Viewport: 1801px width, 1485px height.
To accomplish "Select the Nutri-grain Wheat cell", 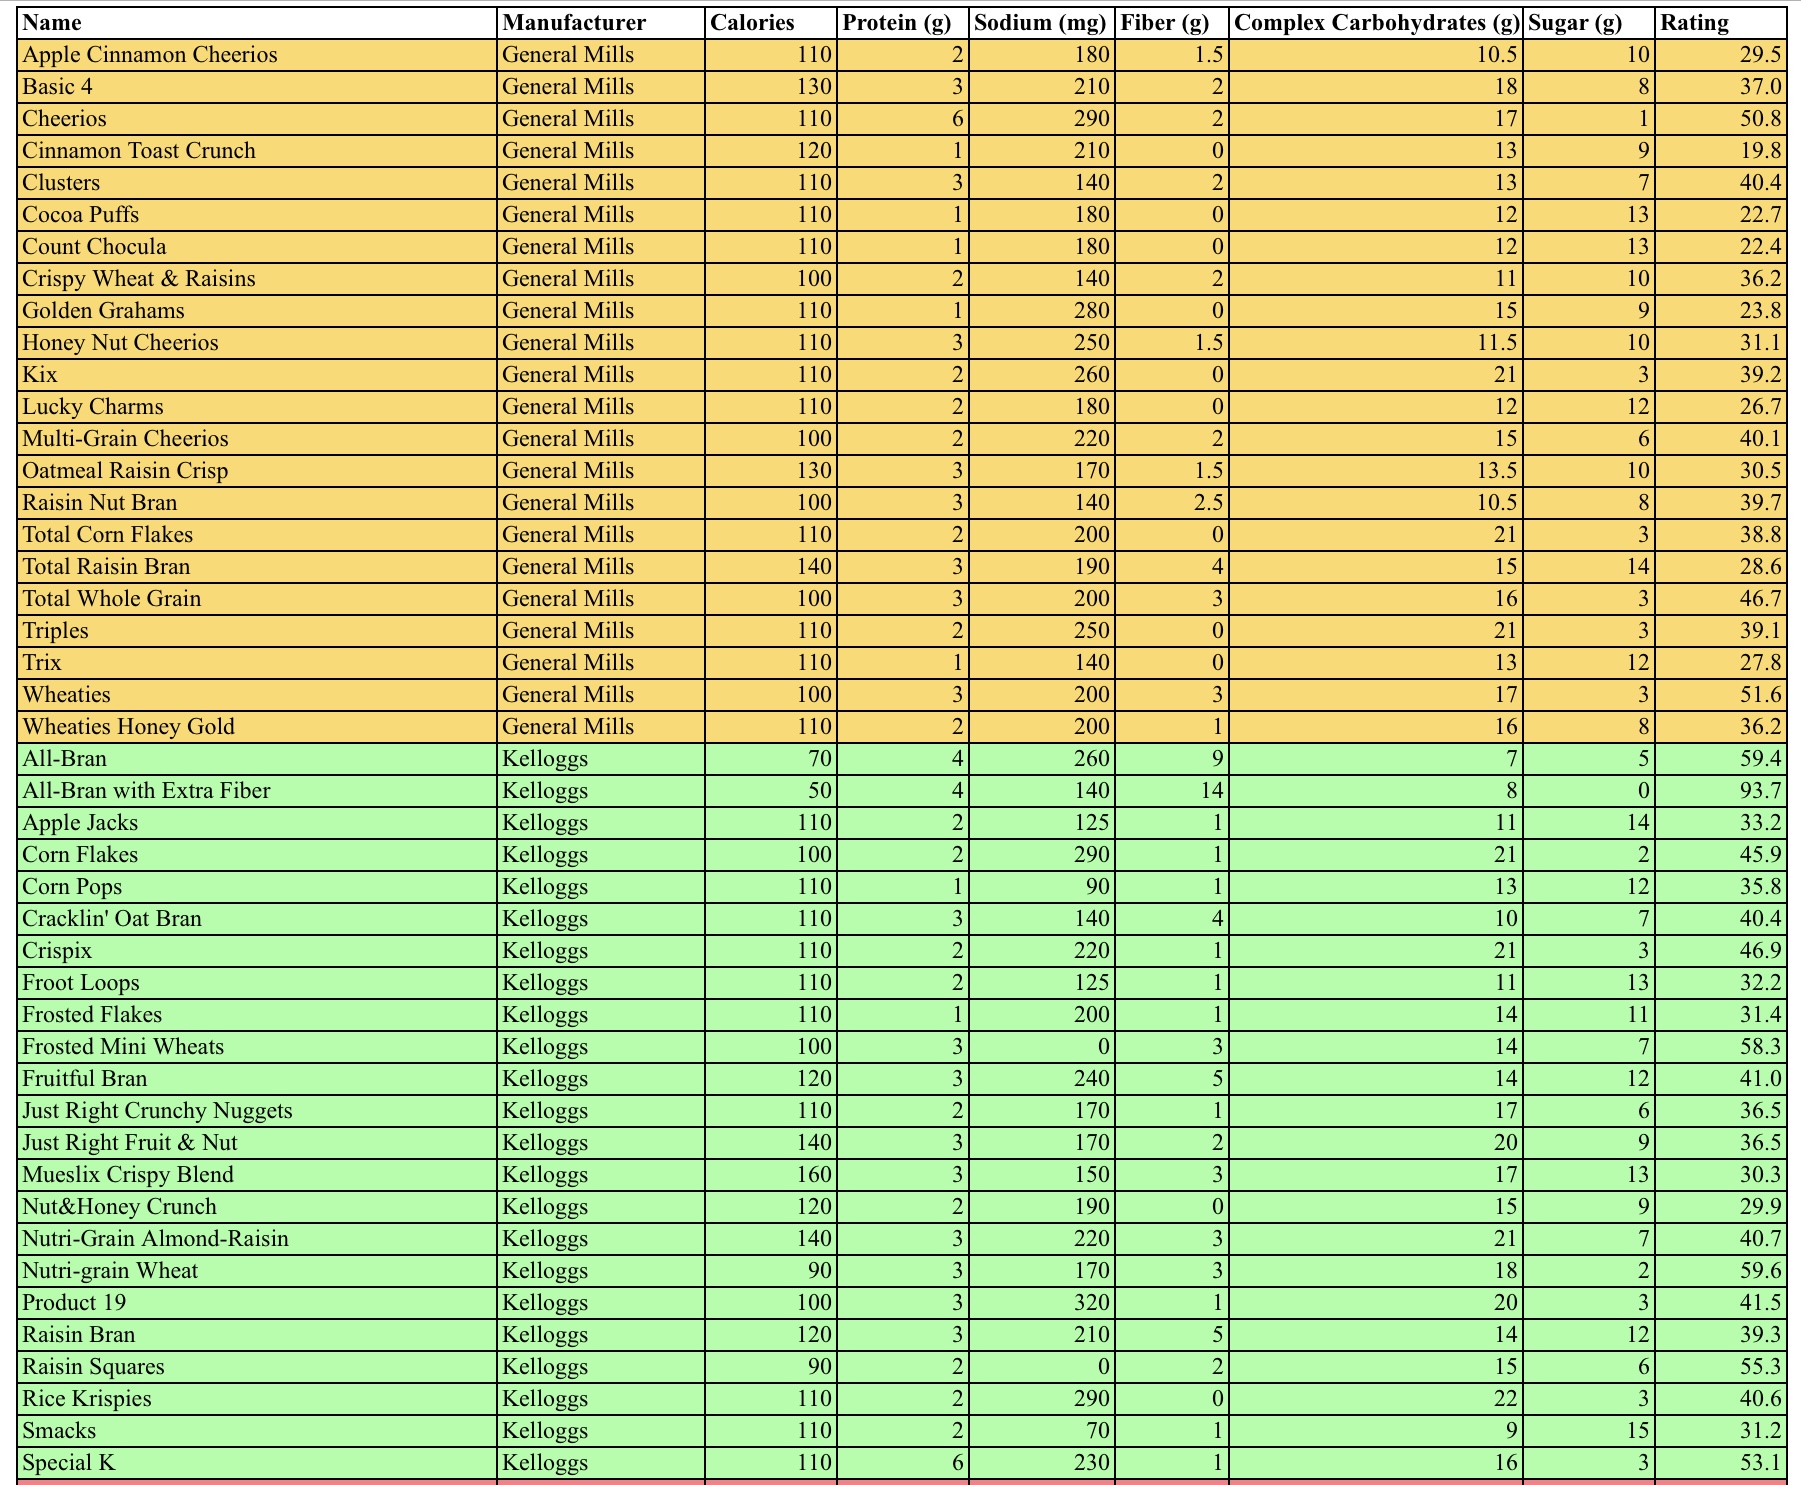I will coord(257,1271).
